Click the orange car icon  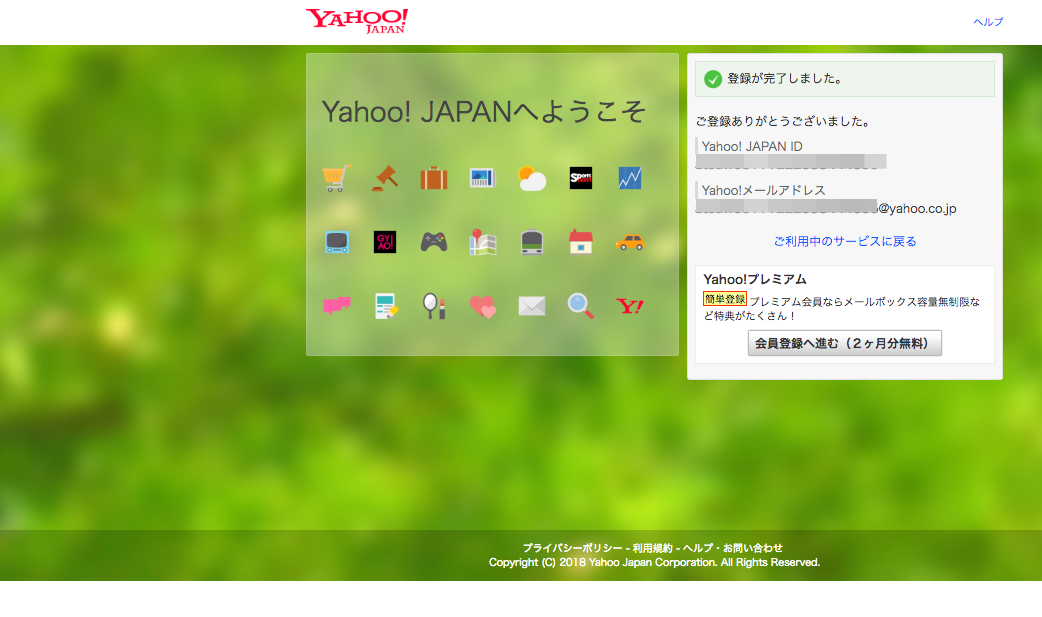(629, 242)
